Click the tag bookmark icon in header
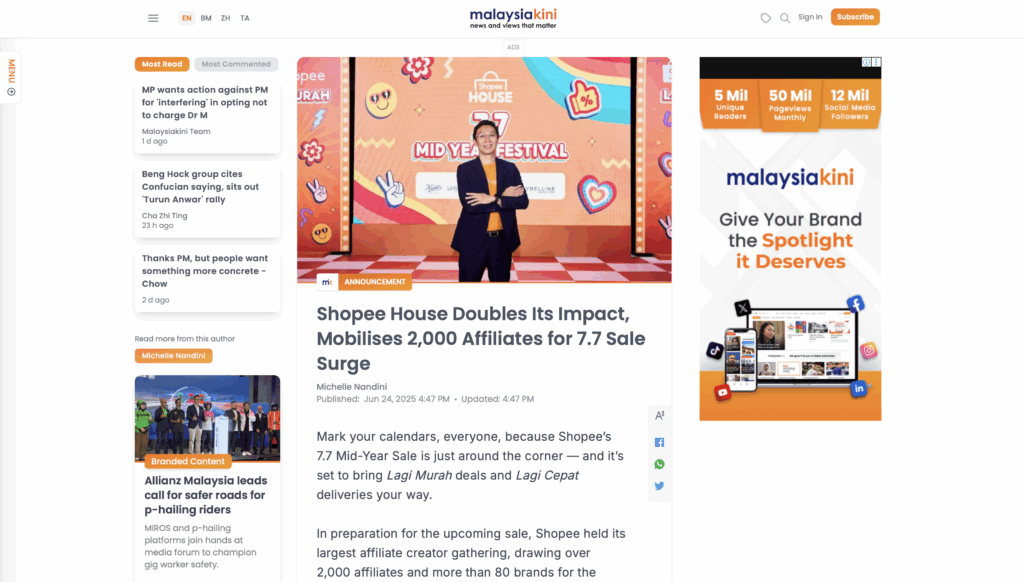The width and height of the screenshot is (1024, 582). 765,18
